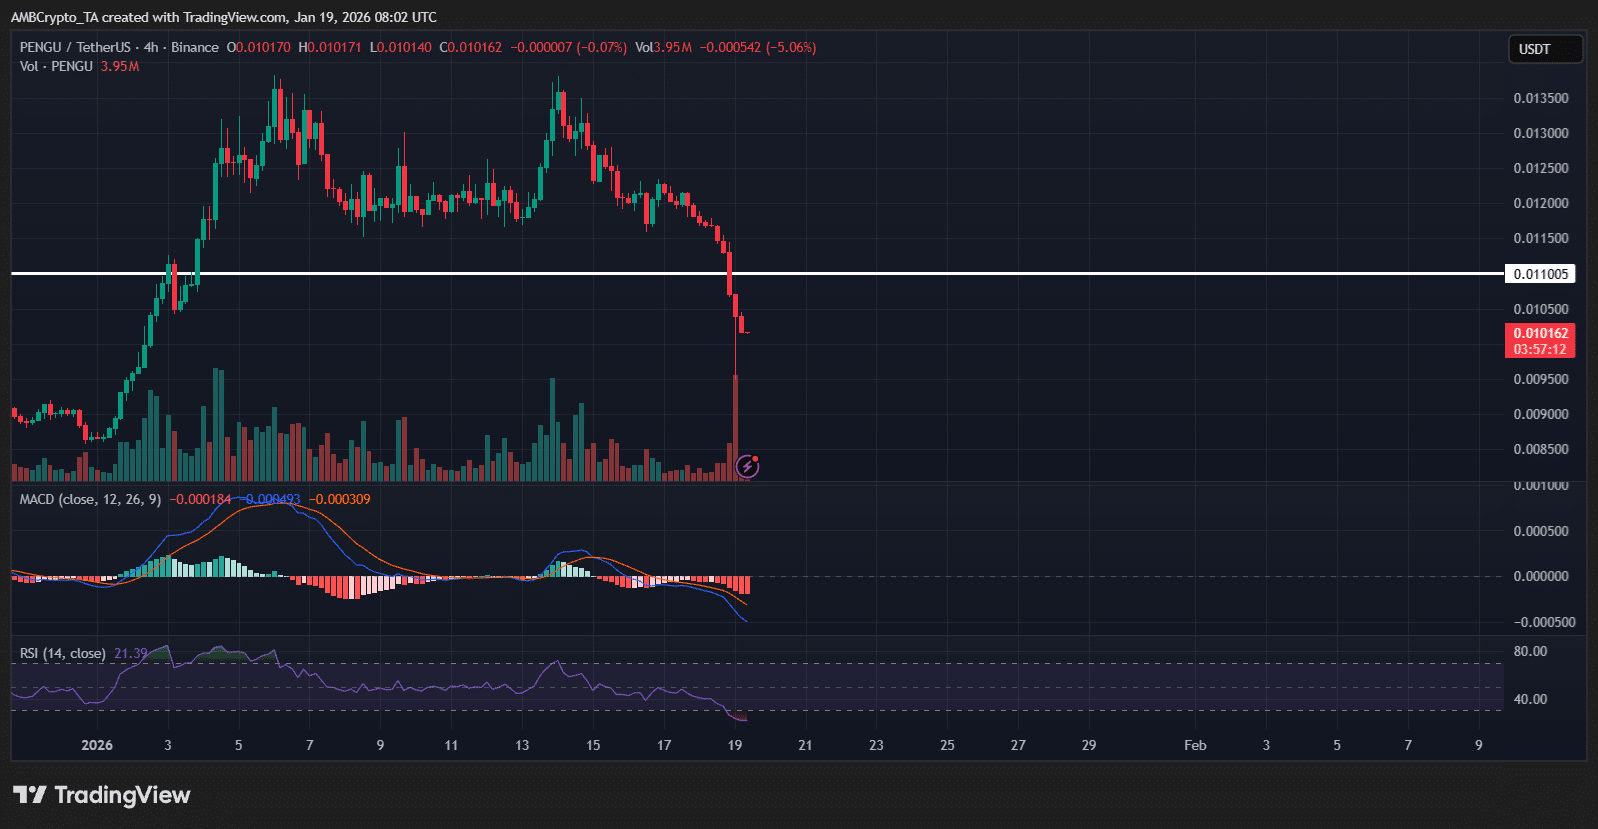
Task: Select the RSI indicator legend
Action: [62, 653]
